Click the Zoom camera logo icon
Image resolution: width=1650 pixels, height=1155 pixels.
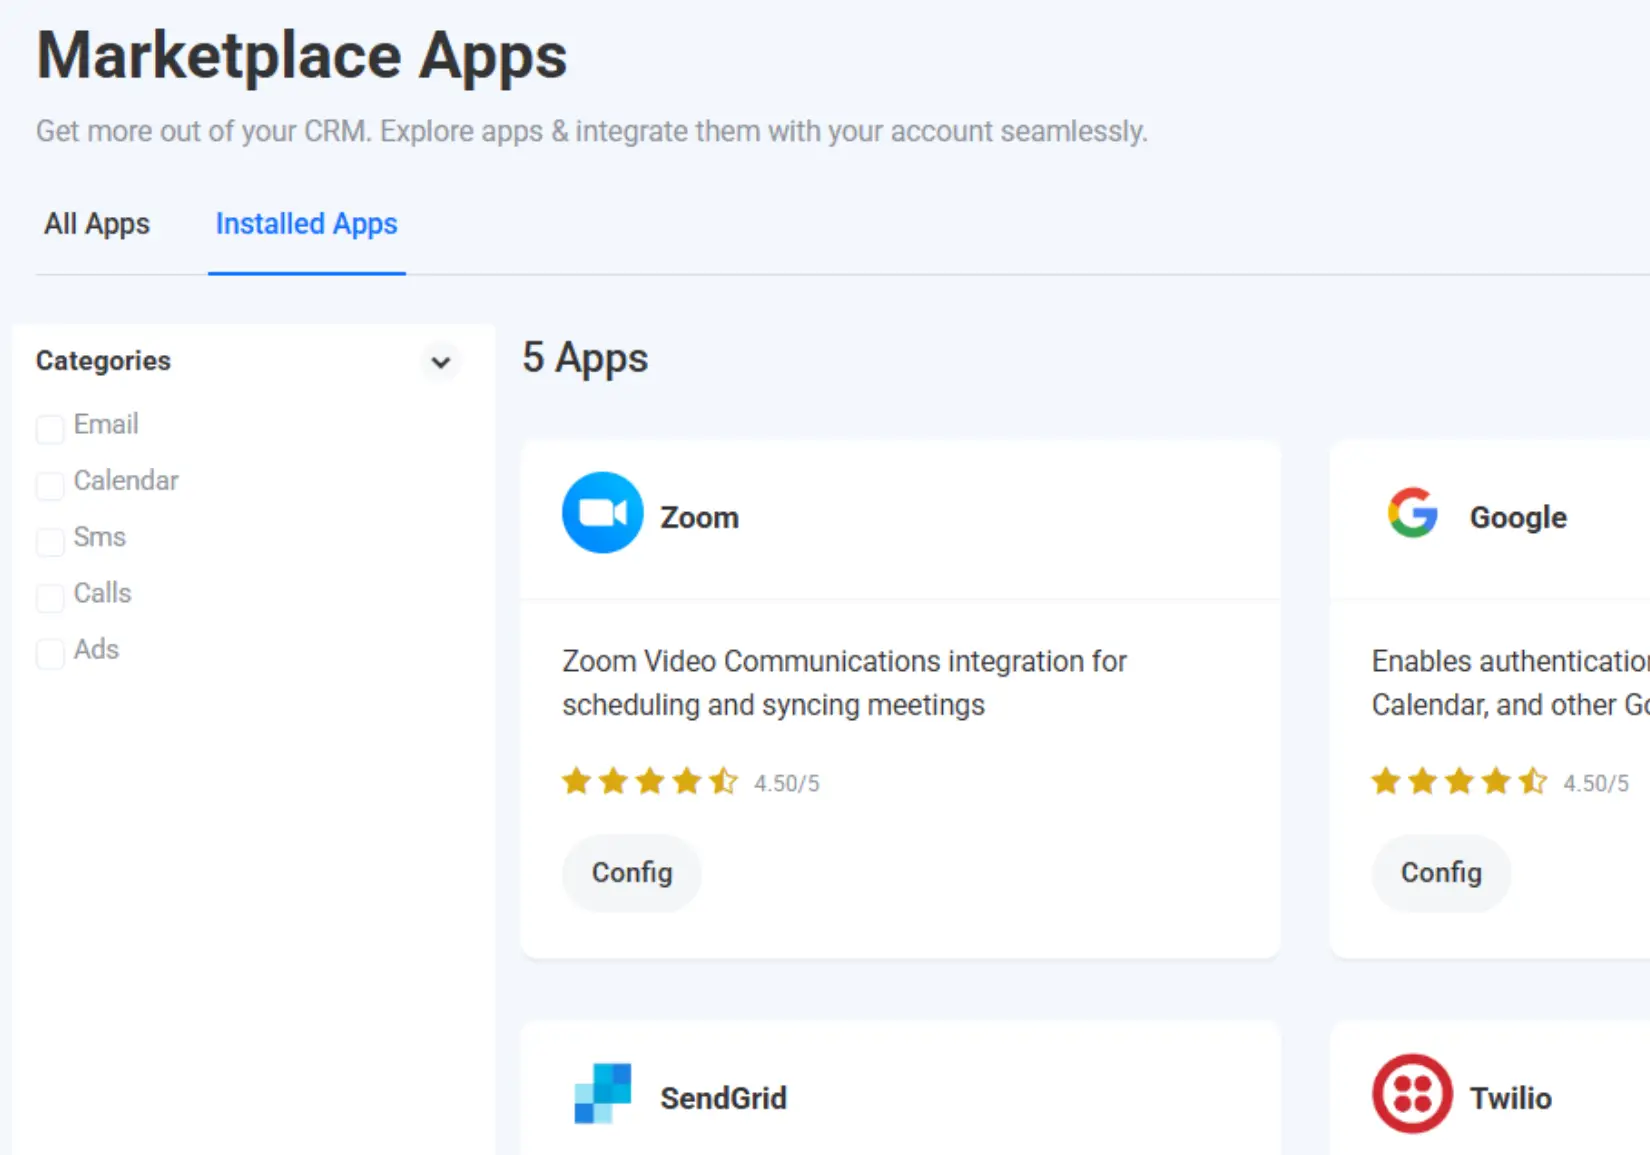(x=602, y=513)
